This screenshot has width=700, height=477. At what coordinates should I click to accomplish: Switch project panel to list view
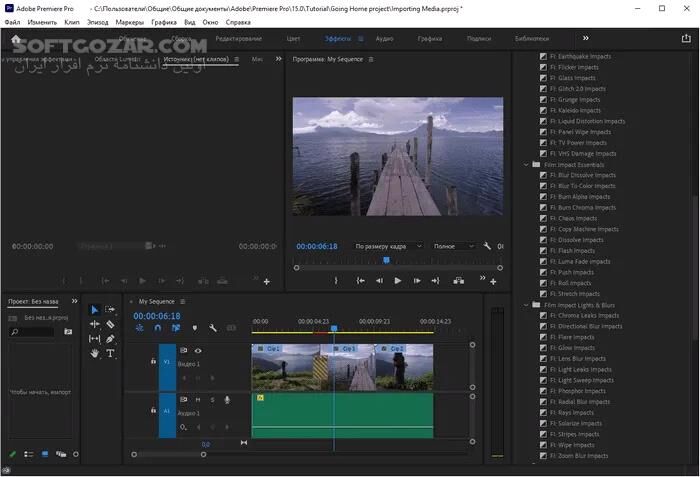(x=29, y=454)
